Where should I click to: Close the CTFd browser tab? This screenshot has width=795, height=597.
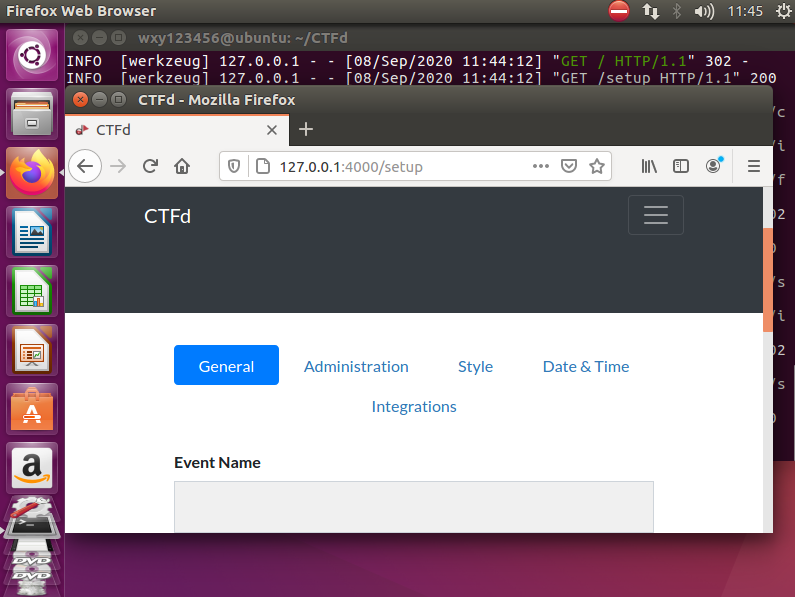pyautogui.click(x=272, y=130)
